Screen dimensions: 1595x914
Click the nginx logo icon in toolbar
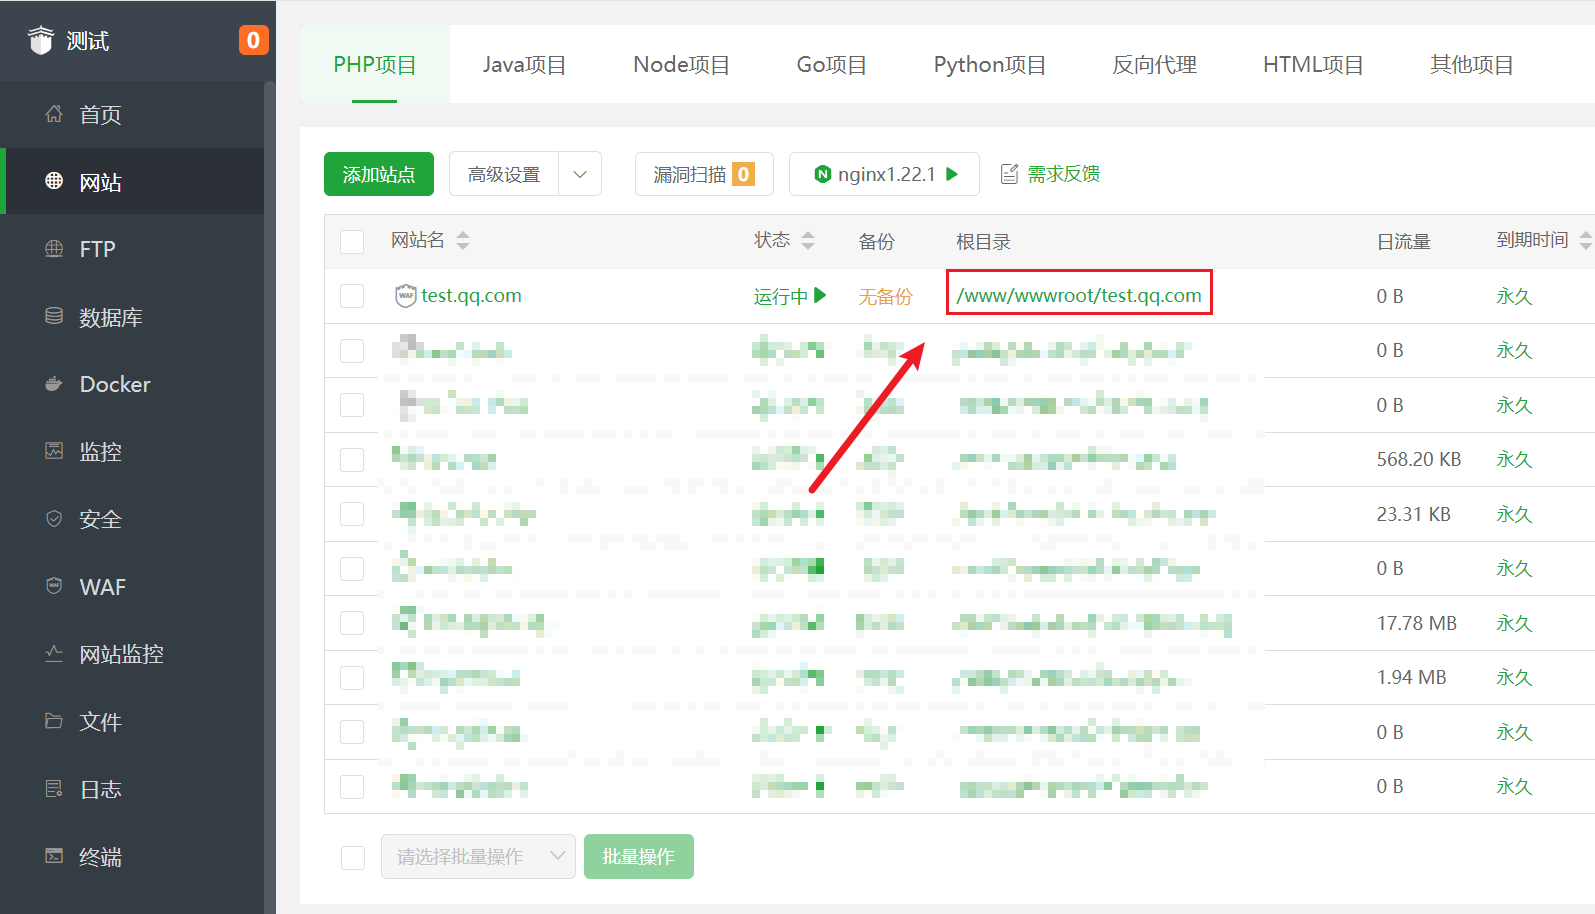[x=823, y=174]
